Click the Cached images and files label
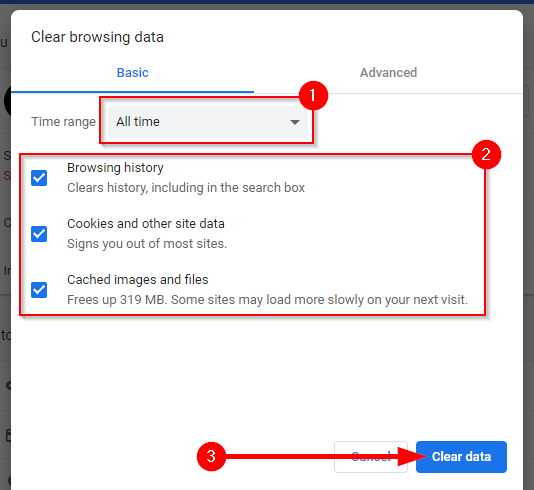 pyautogui.click(x=138, y=280)
